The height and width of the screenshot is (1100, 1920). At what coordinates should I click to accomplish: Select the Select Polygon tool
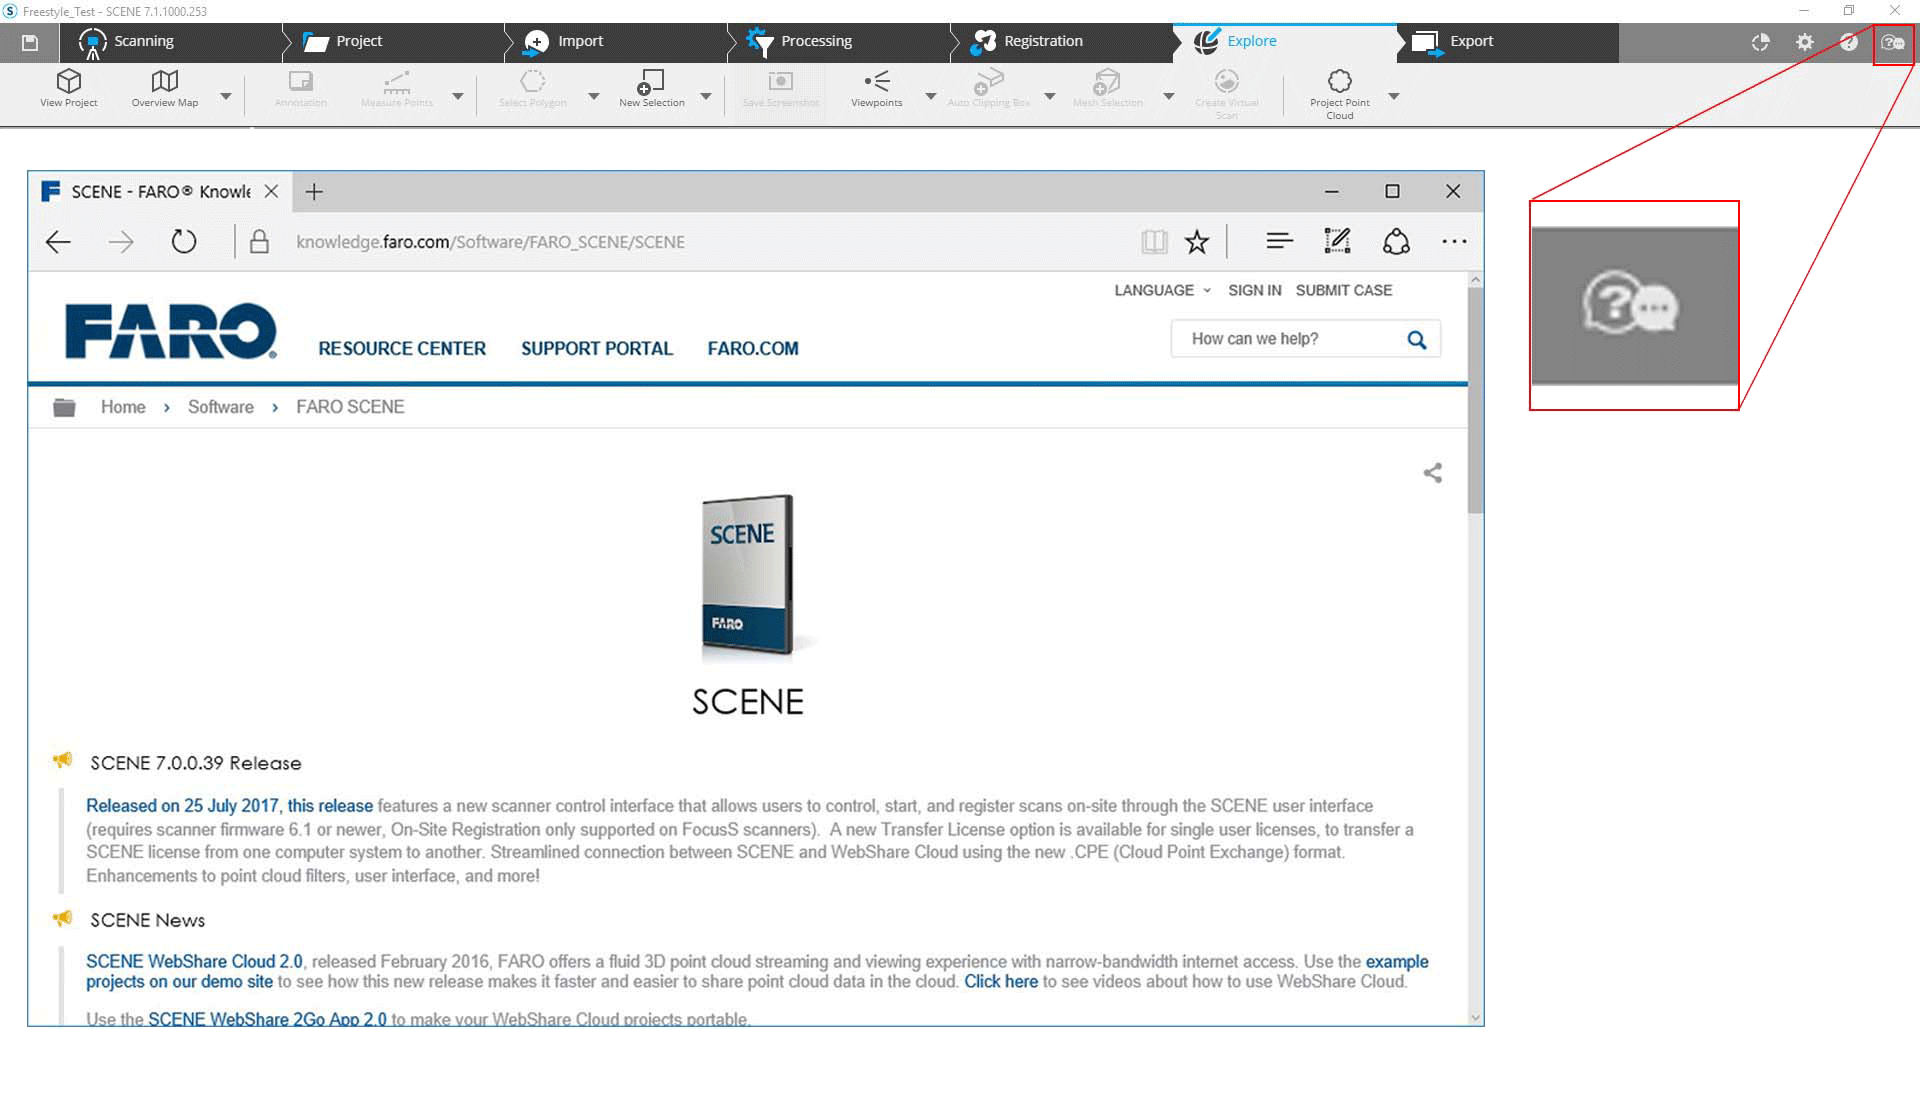533,88
